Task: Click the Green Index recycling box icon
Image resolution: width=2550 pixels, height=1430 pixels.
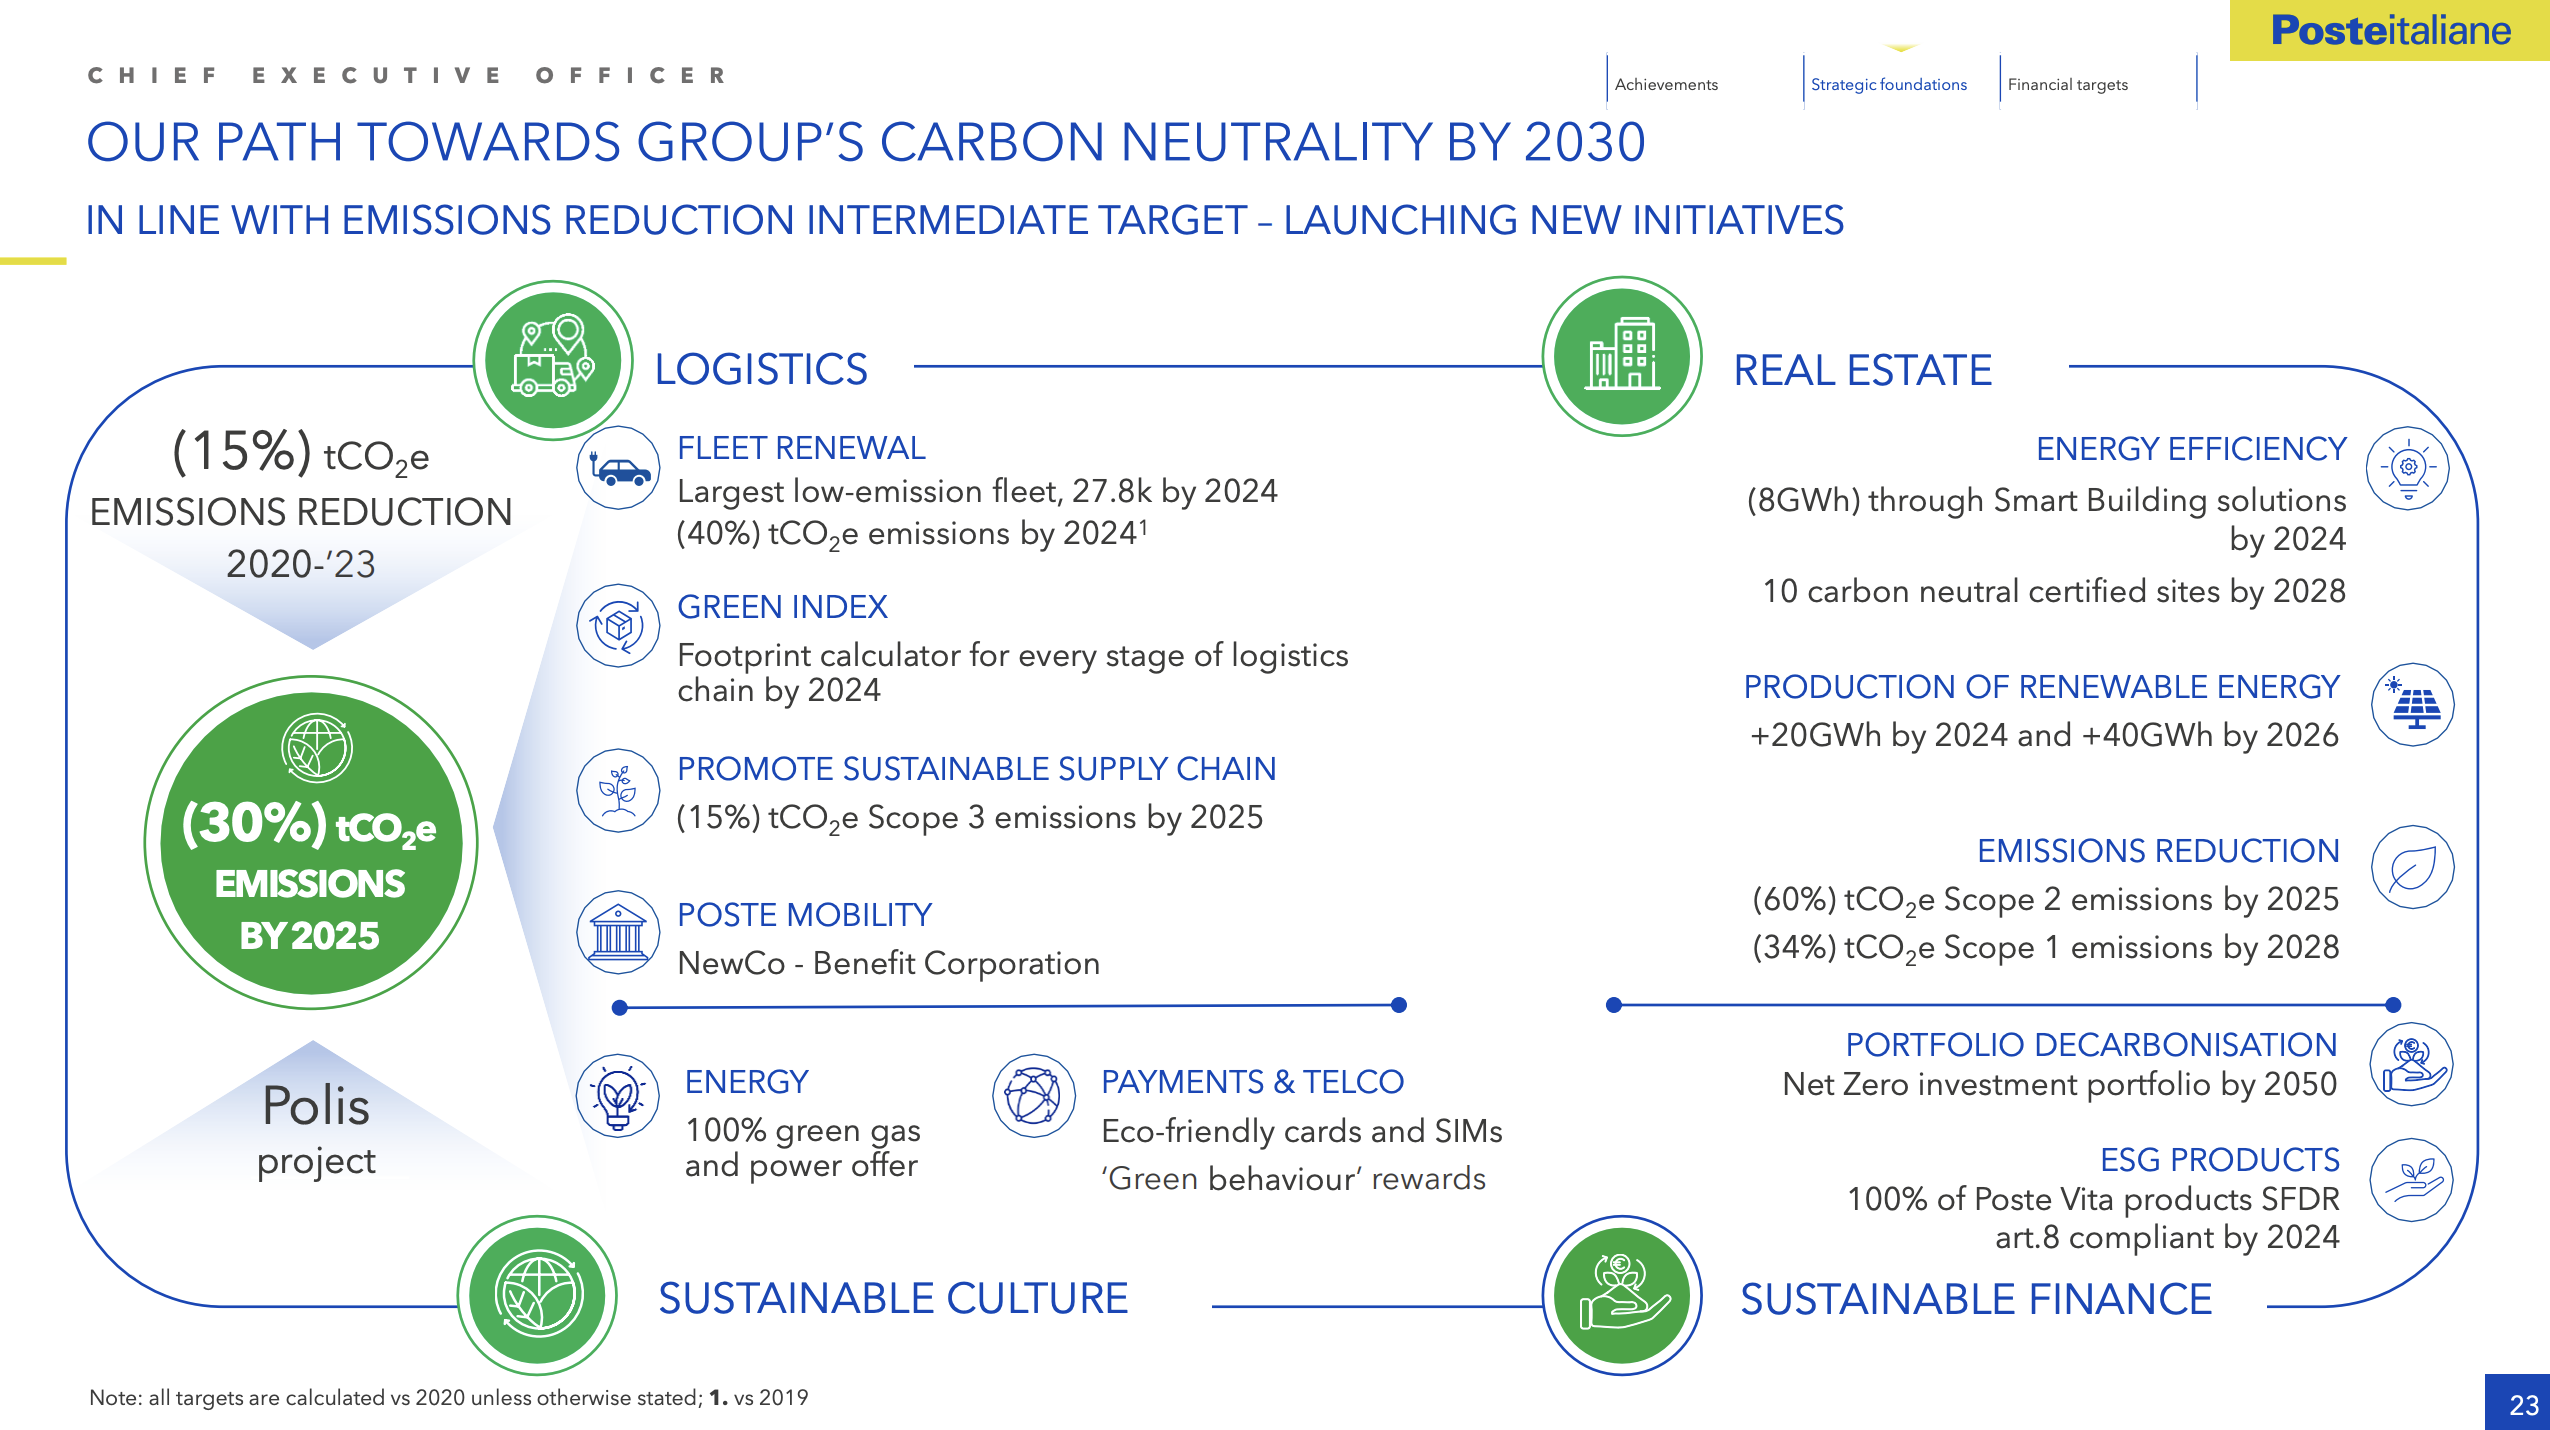Action: coord(618,626)
